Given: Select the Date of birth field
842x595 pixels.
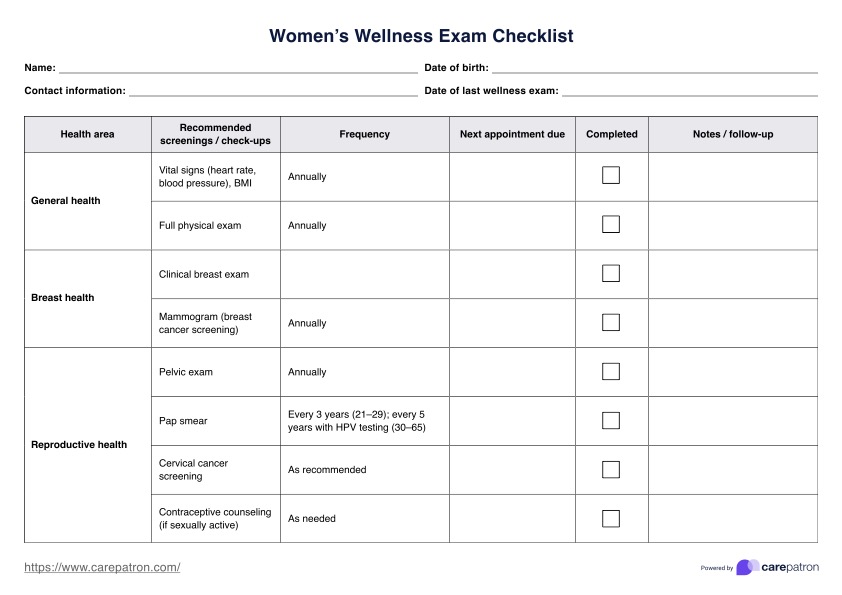Looking at the screenshot, I should (654, 68).
